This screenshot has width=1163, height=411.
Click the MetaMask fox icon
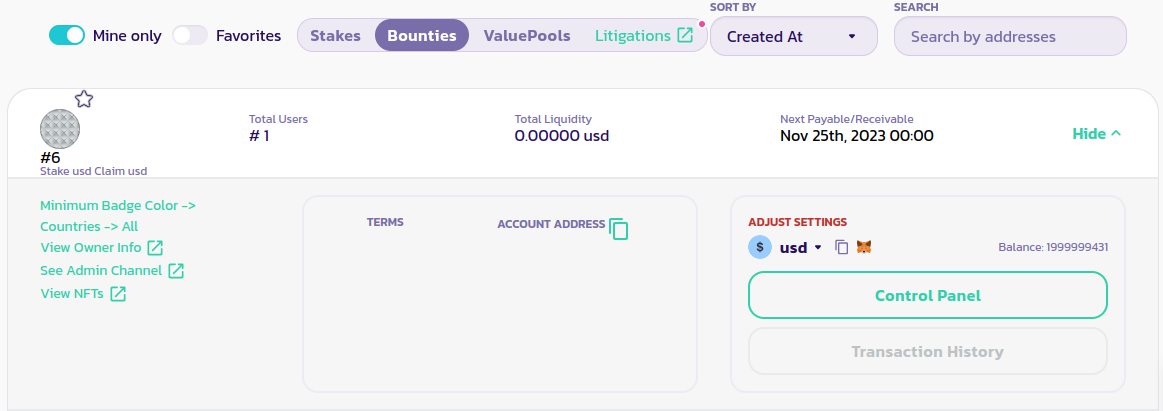tap(864, 247)
